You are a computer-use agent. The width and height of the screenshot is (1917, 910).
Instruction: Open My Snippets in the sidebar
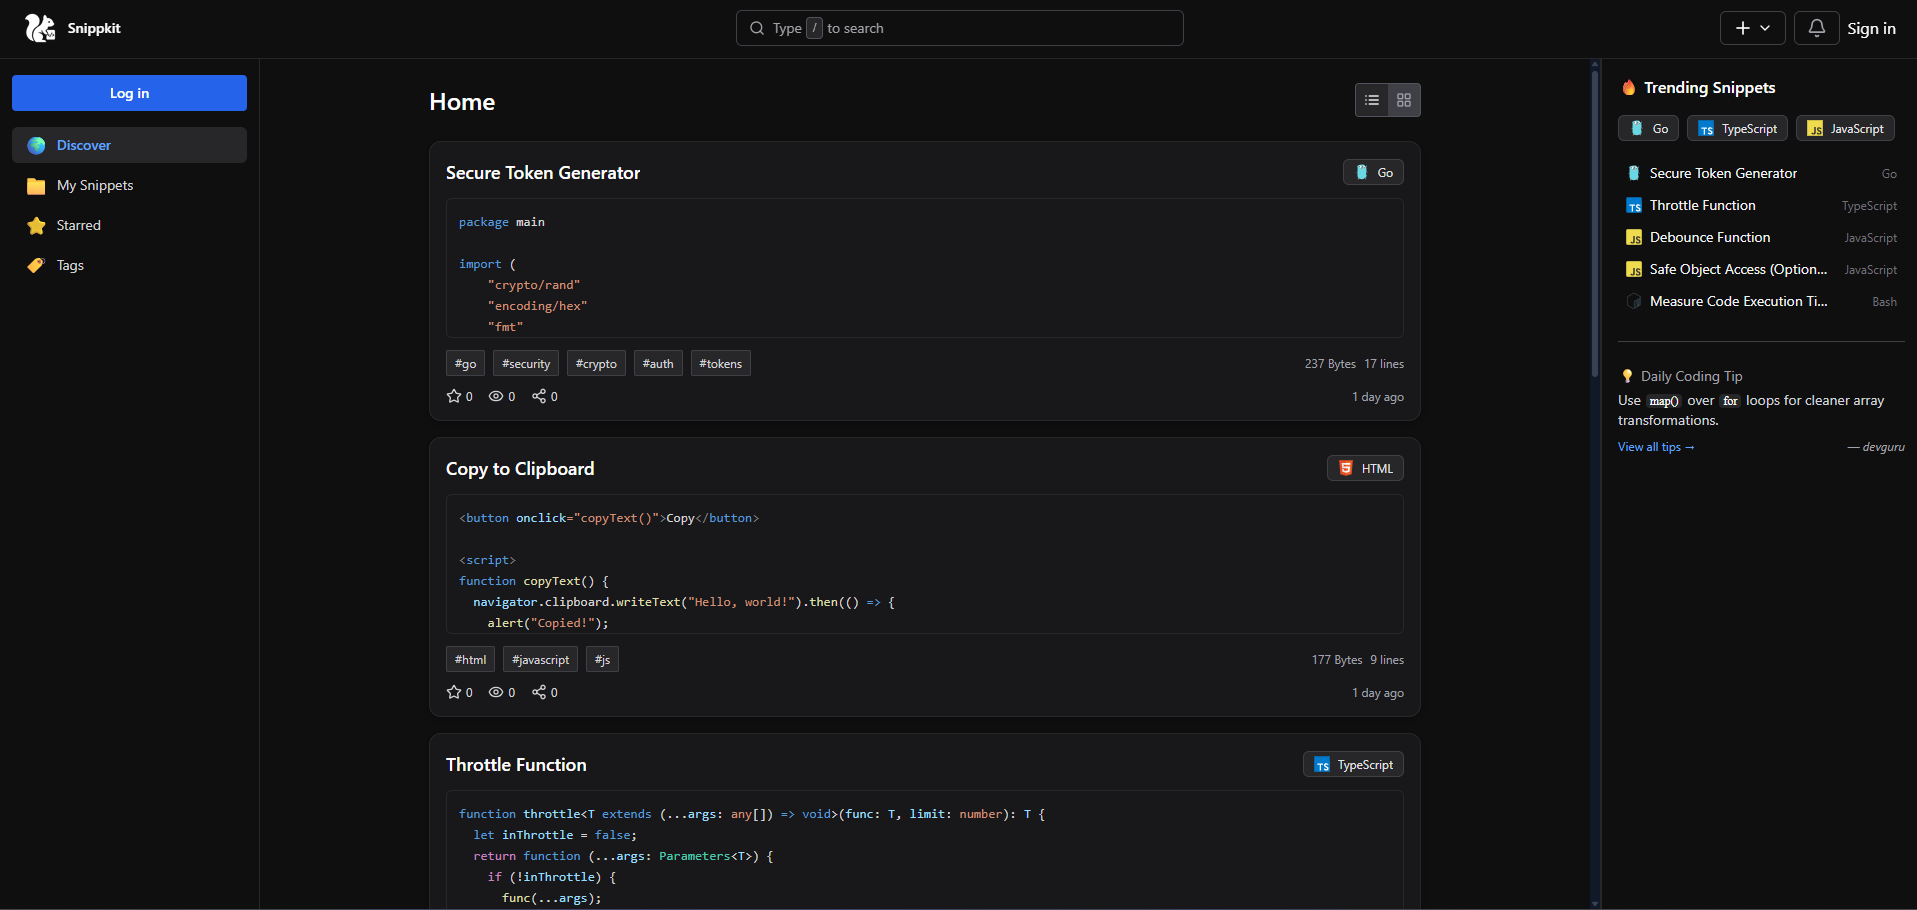click(x=129, y=185)
